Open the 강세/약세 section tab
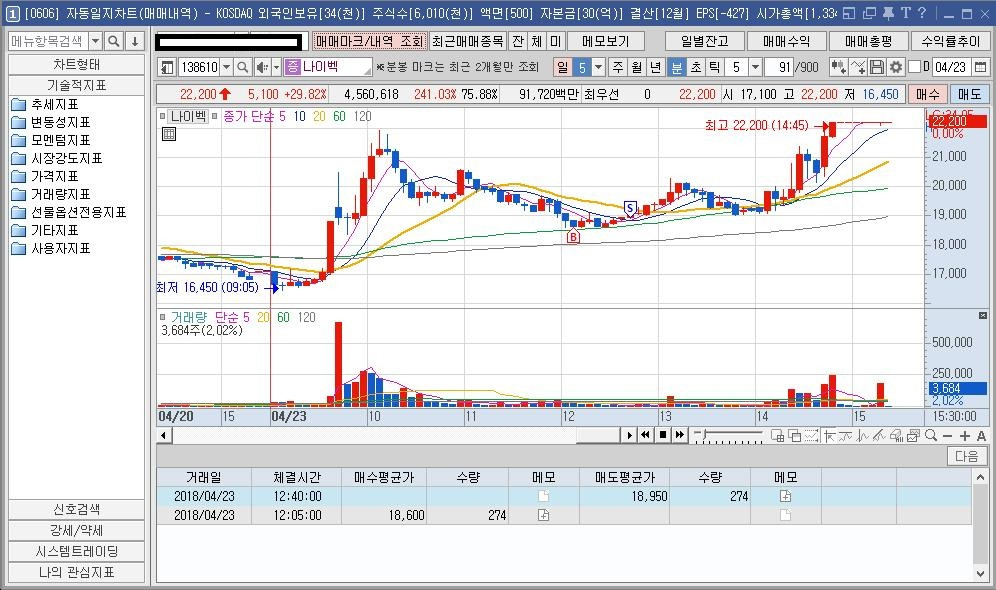 coord(76,530)
